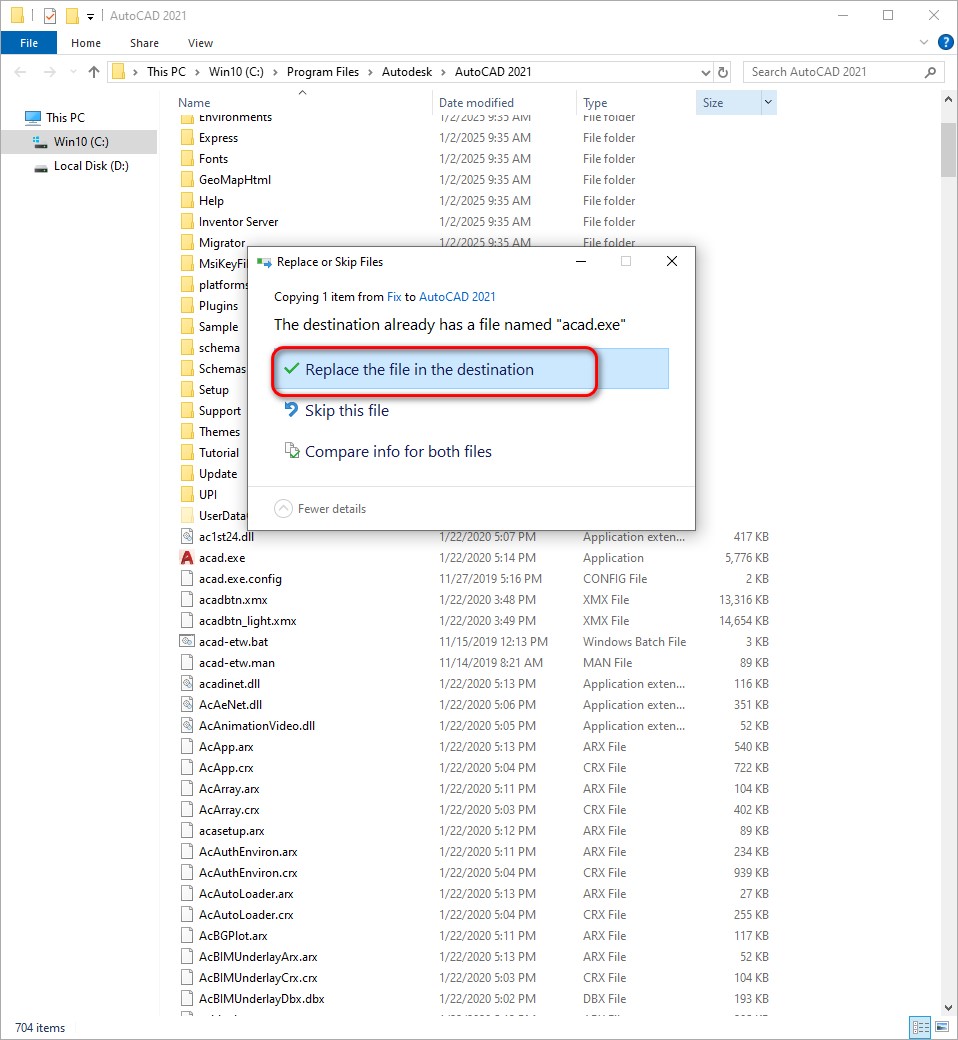Click the ac1st24.dll file icon
The image size is (958, 1040).
[x=187, y=537]
